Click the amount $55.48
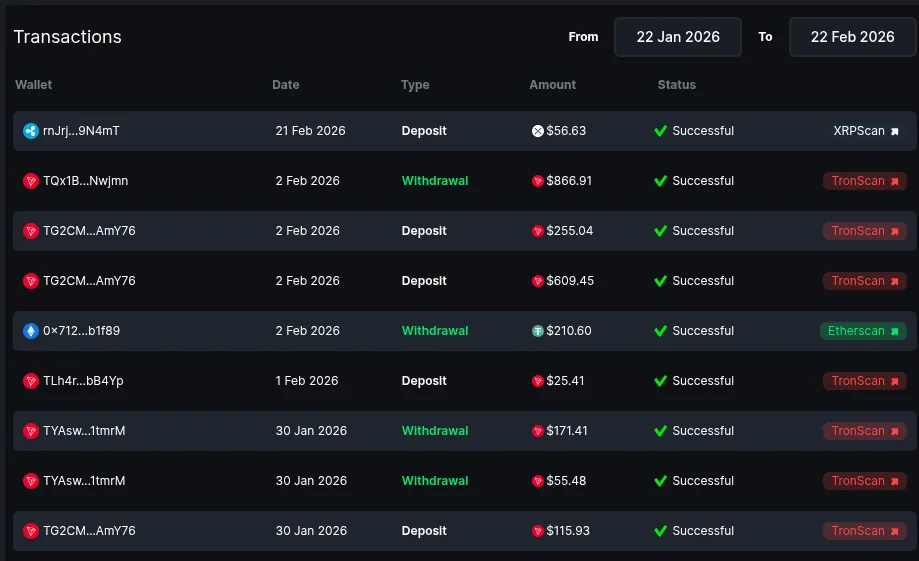The width and height of the screenshot is (919, 561). click(566, 481)
